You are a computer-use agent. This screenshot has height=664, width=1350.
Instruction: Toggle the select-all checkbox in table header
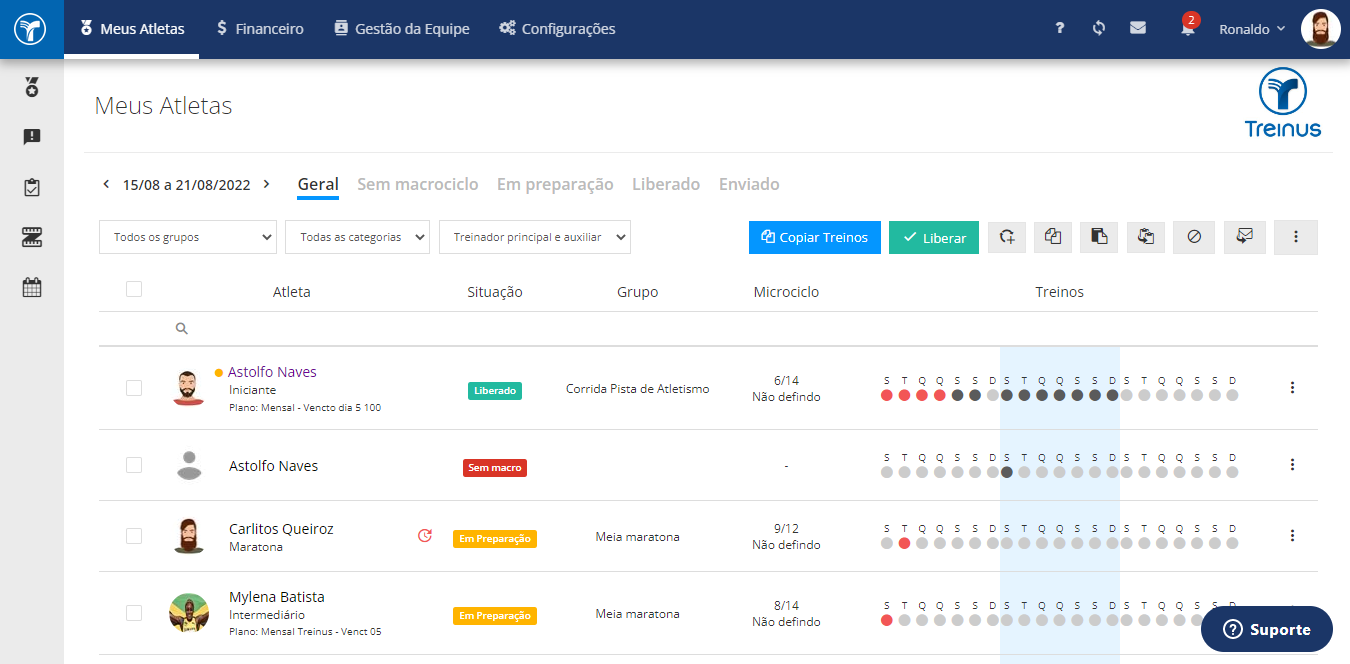[134, 290]
